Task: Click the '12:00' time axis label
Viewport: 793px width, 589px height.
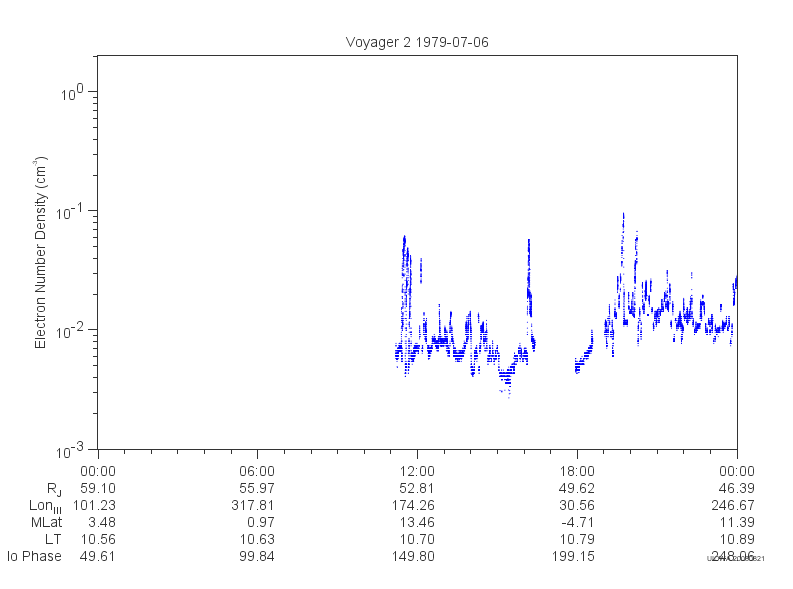Action: (x=417, y=471)
